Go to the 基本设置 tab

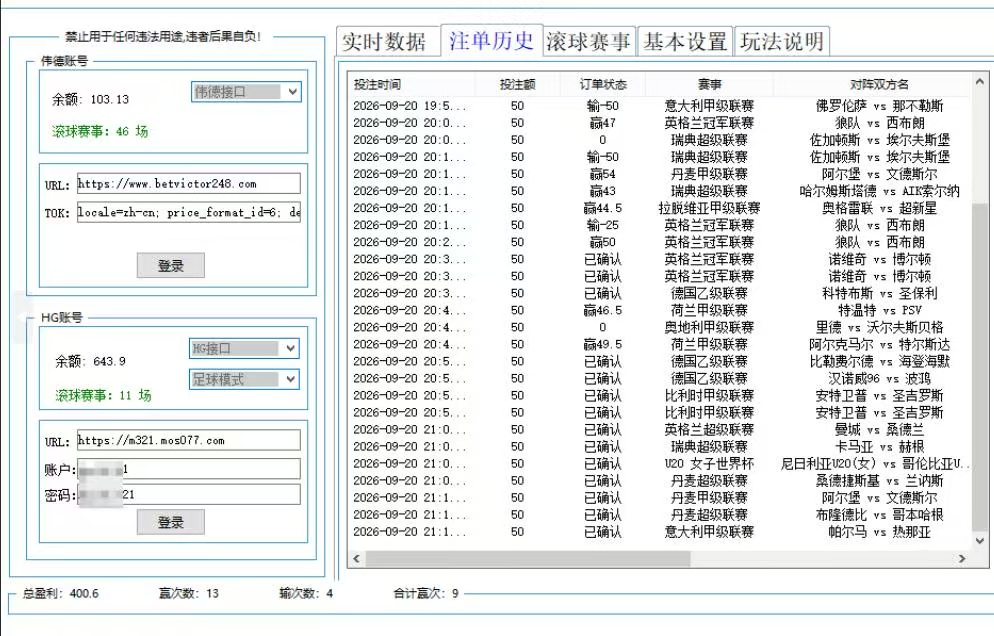point(685,42)
